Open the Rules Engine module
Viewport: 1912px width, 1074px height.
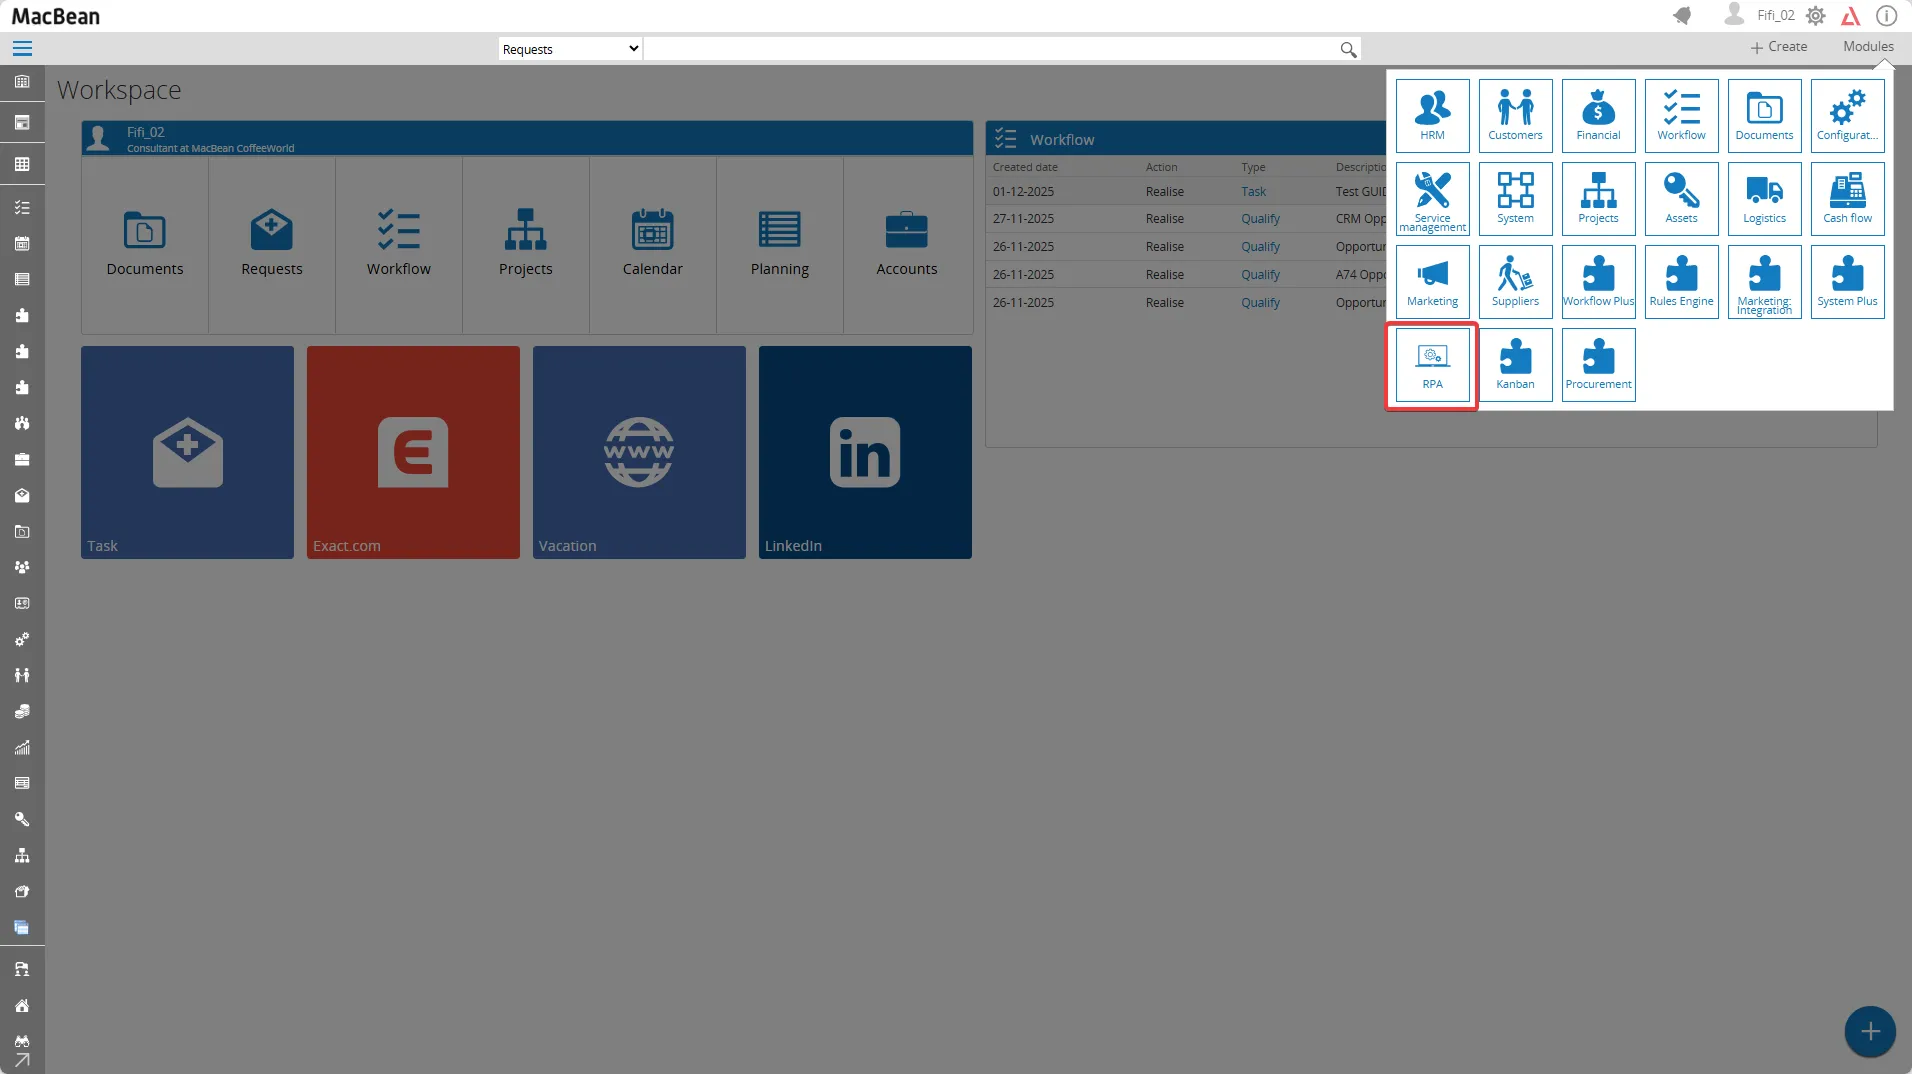pyautogui.click(x=1680, y=281)
